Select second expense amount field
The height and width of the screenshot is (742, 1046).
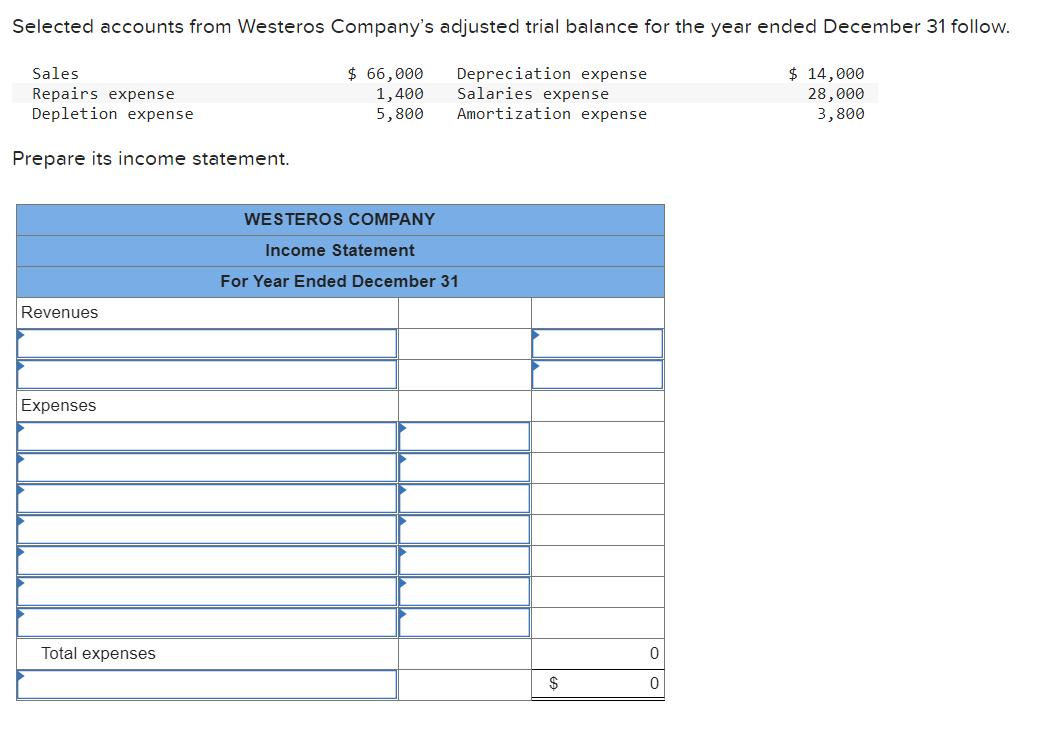pos(464,468)
